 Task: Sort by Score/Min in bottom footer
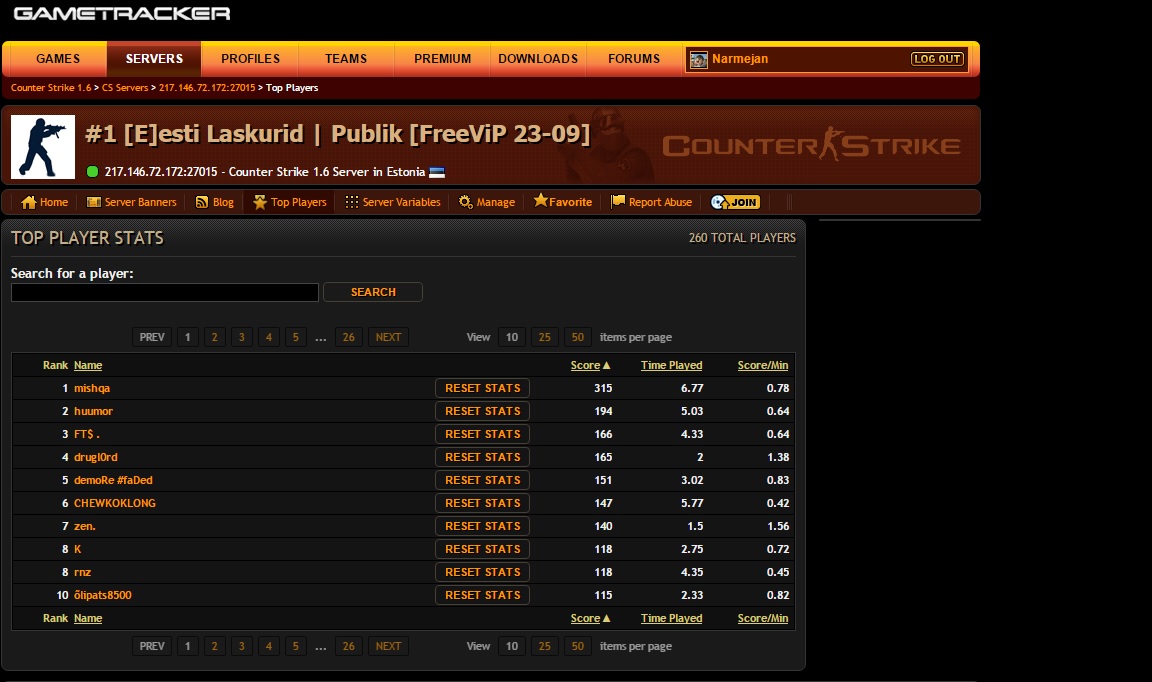click(763, 618)
